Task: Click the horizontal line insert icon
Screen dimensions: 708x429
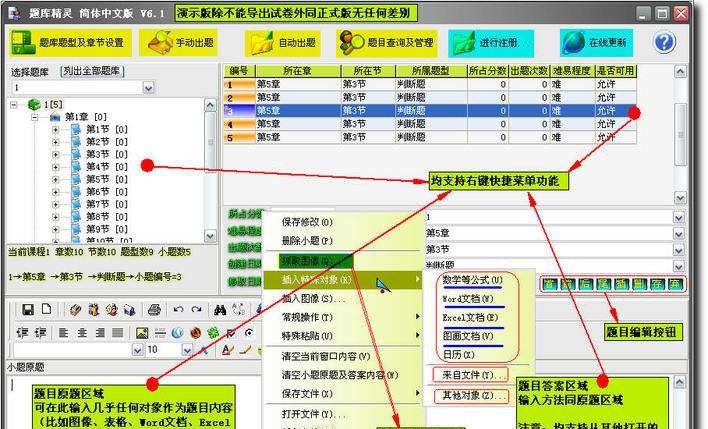Action: (x=160, y=333)
